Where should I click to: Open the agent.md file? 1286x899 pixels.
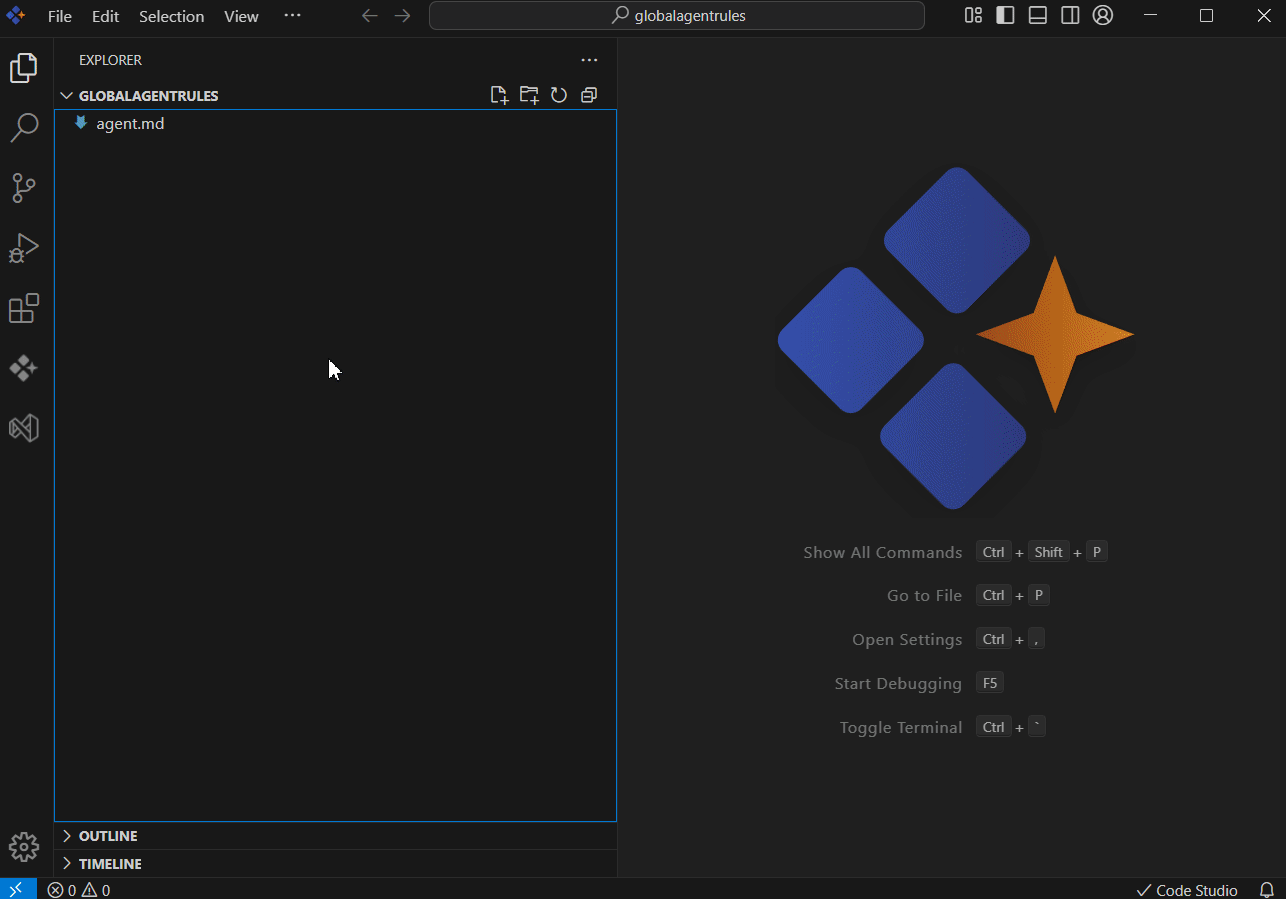click(130, 124)
